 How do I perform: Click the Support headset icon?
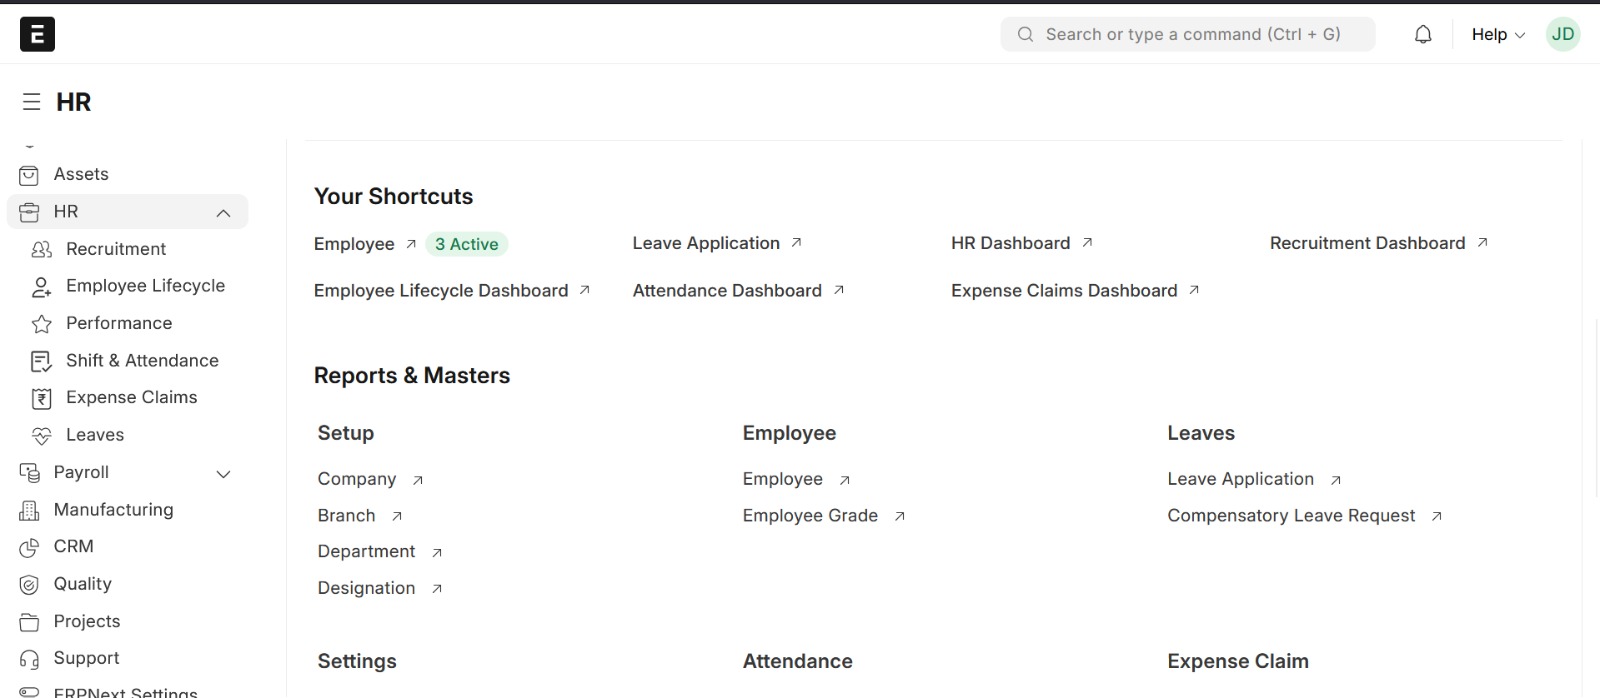29,659
